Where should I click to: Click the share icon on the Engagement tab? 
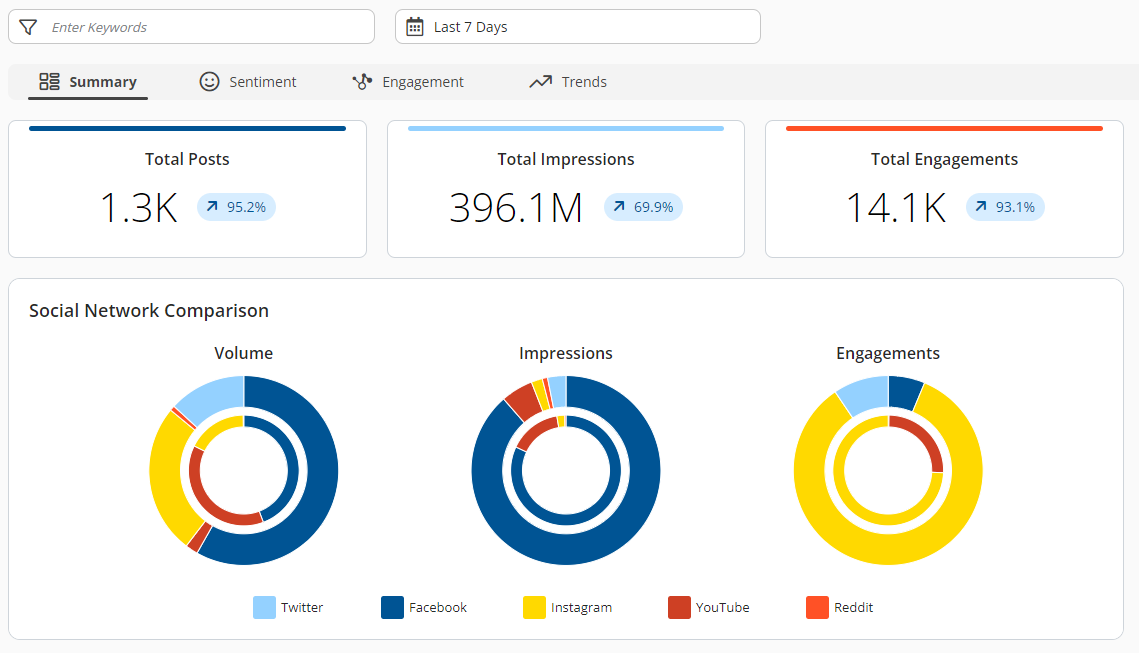(x=361, y=81)
